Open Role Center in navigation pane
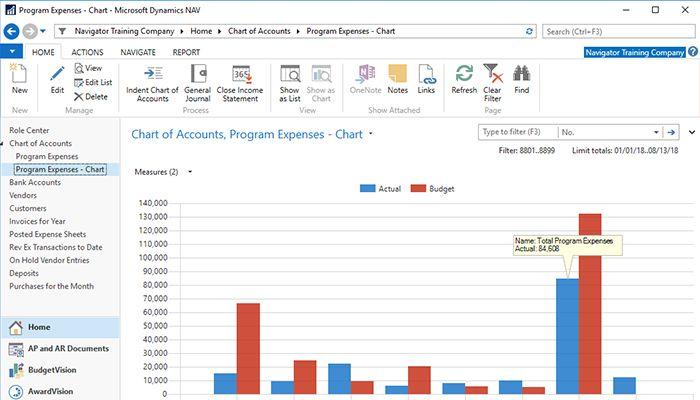Screen dimensions: 700x400 29,130
